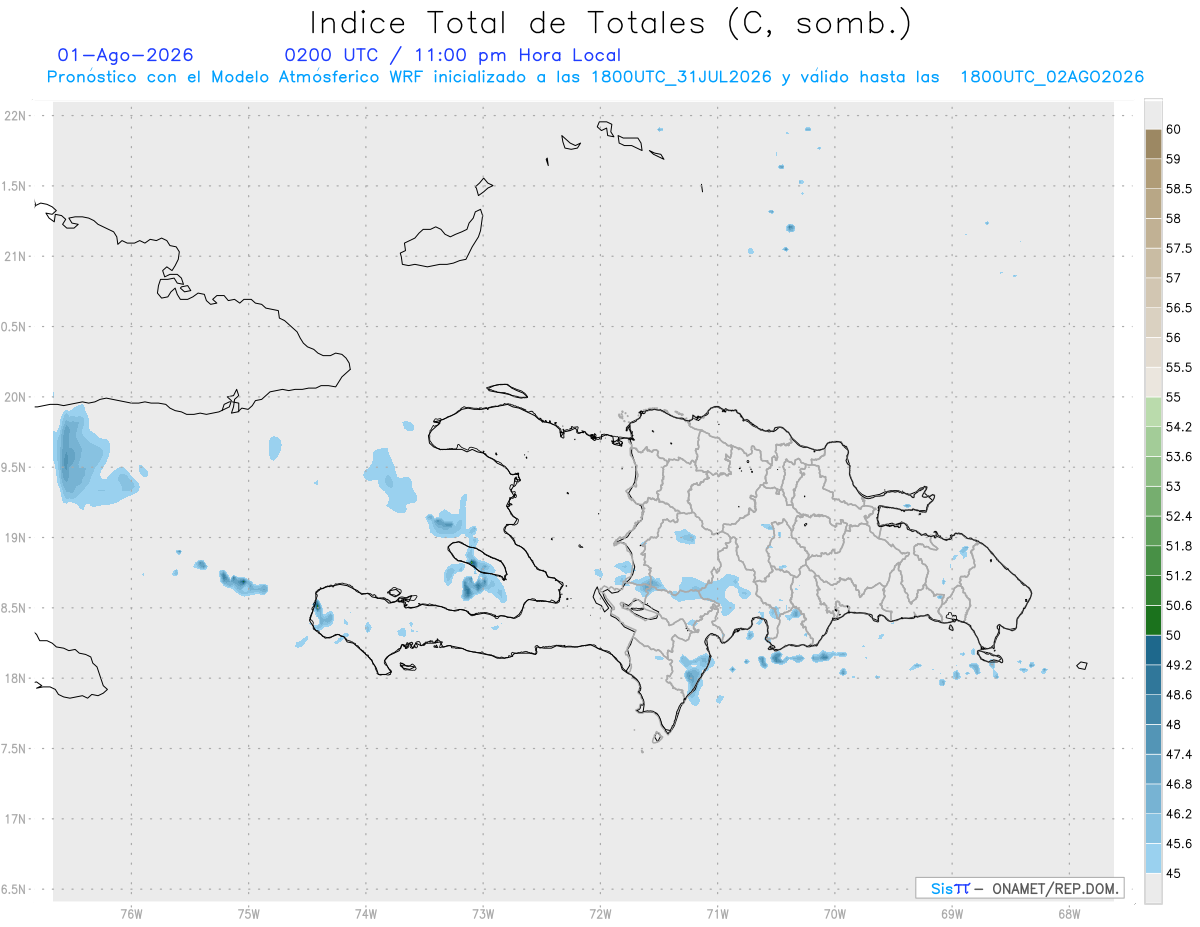This screenshot has height=927, width=1200.
Task: Click the "17N" latitude label
Action: [x=16, y=819]
